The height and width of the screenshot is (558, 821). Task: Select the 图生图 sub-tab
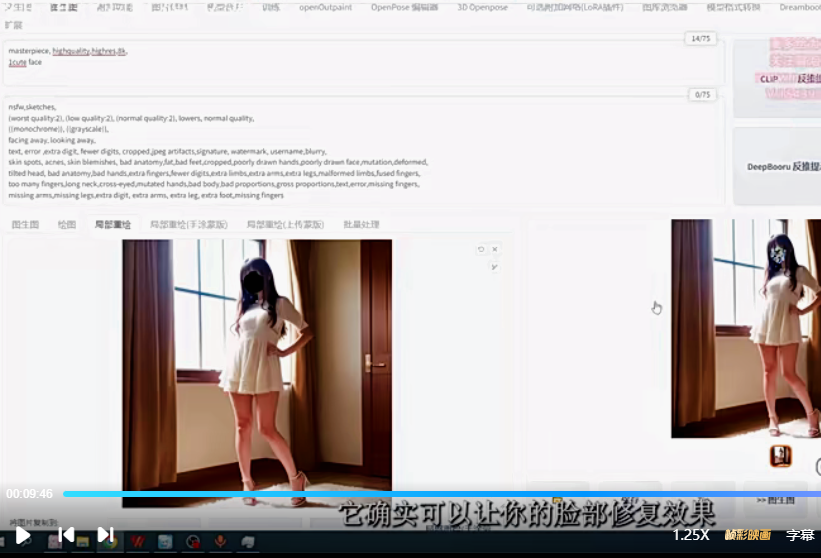tap(25, 225)
